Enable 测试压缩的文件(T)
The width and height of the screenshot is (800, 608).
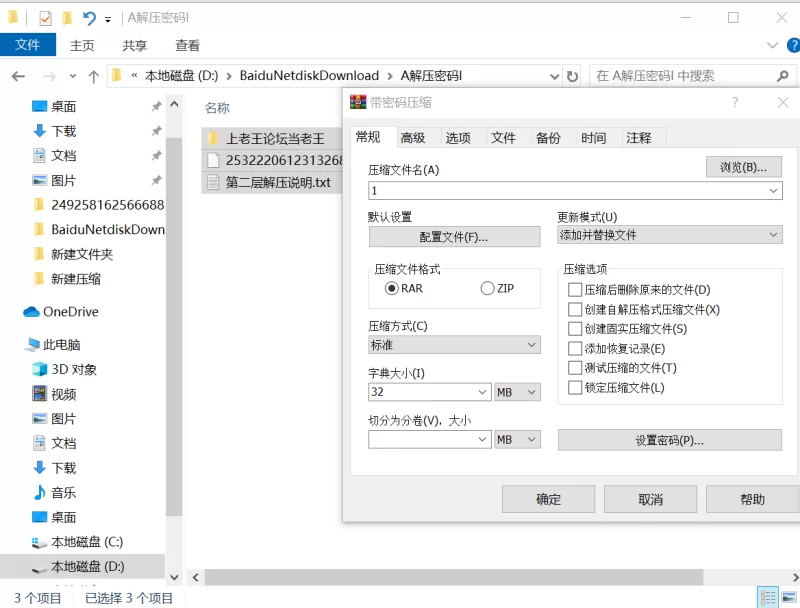575,368
